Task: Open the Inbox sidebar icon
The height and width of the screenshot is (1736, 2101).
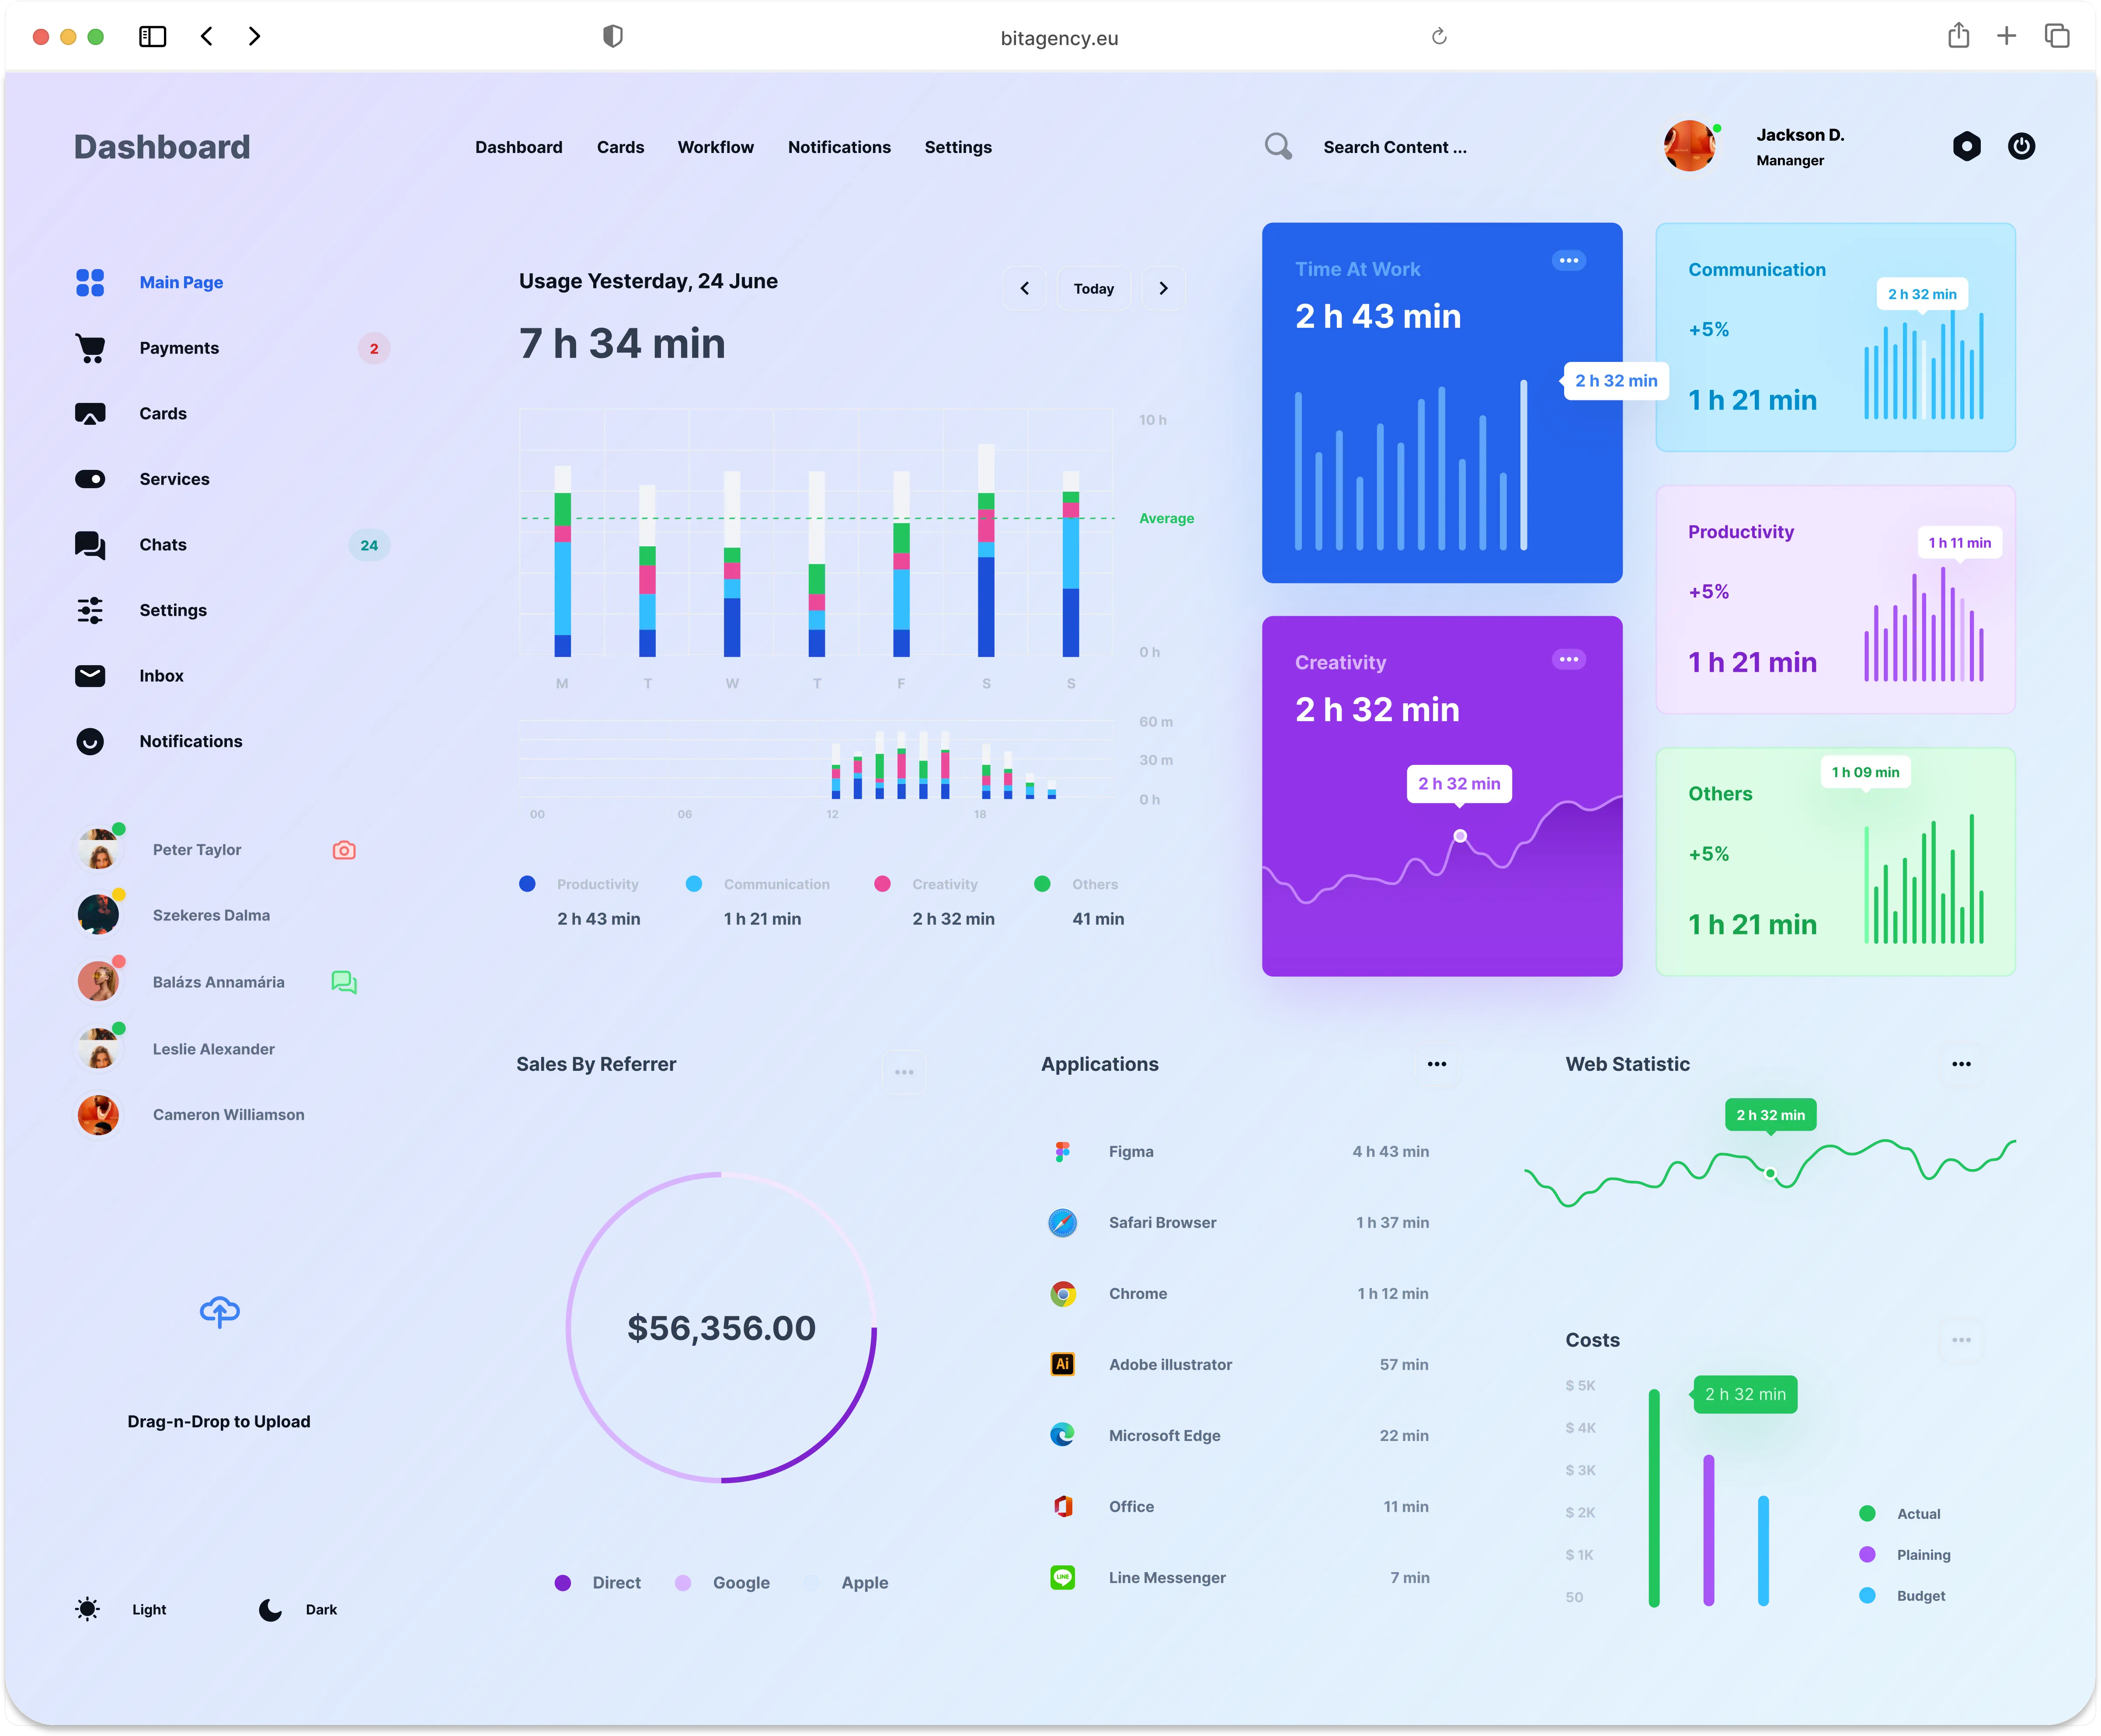Action: (89, 675)
